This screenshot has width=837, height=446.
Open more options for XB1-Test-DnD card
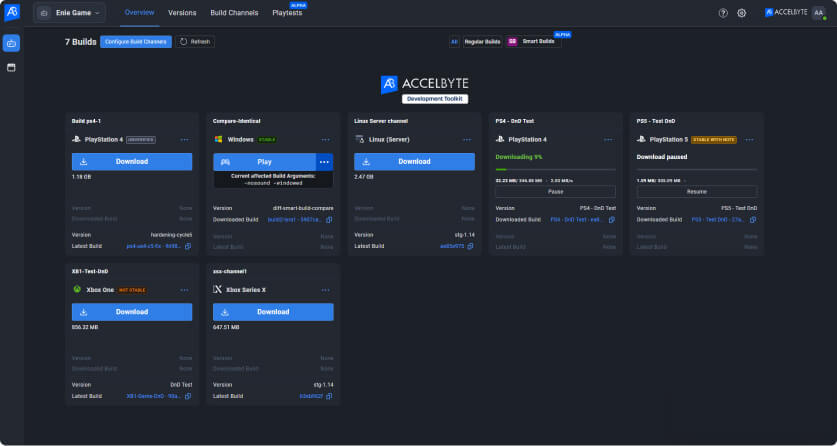click(185, 290)
